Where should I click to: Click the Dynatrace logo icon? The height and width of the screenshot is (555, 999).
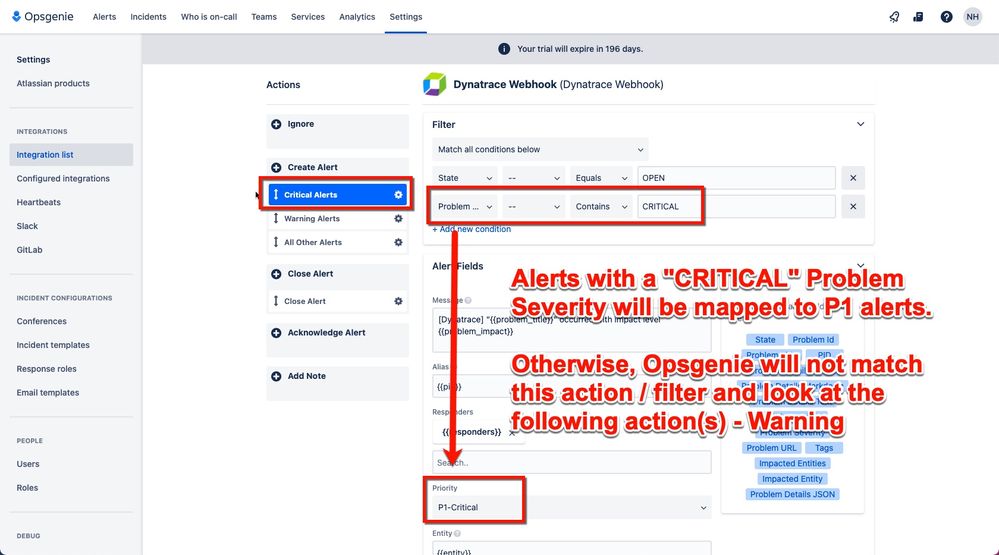click(435, 84)
